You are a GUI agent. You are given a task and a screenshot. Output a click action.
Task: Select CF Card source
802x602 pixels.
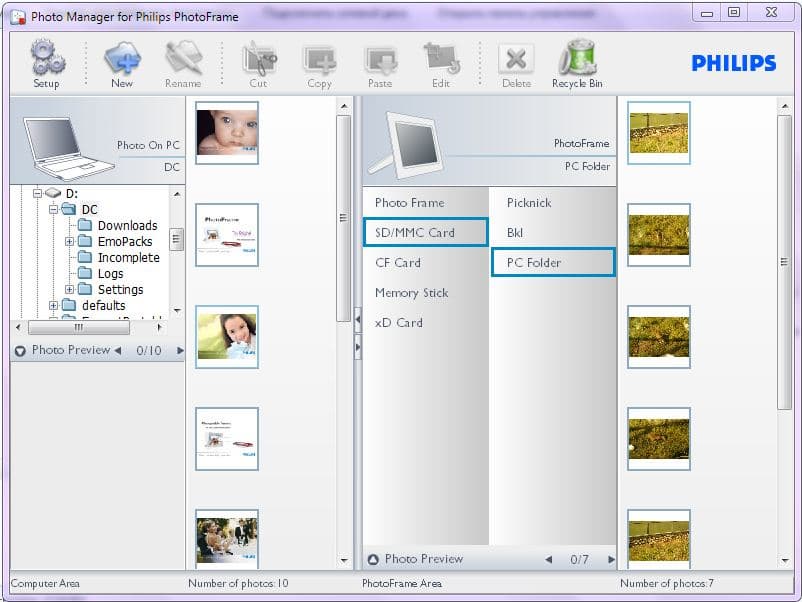click(426, 262)
